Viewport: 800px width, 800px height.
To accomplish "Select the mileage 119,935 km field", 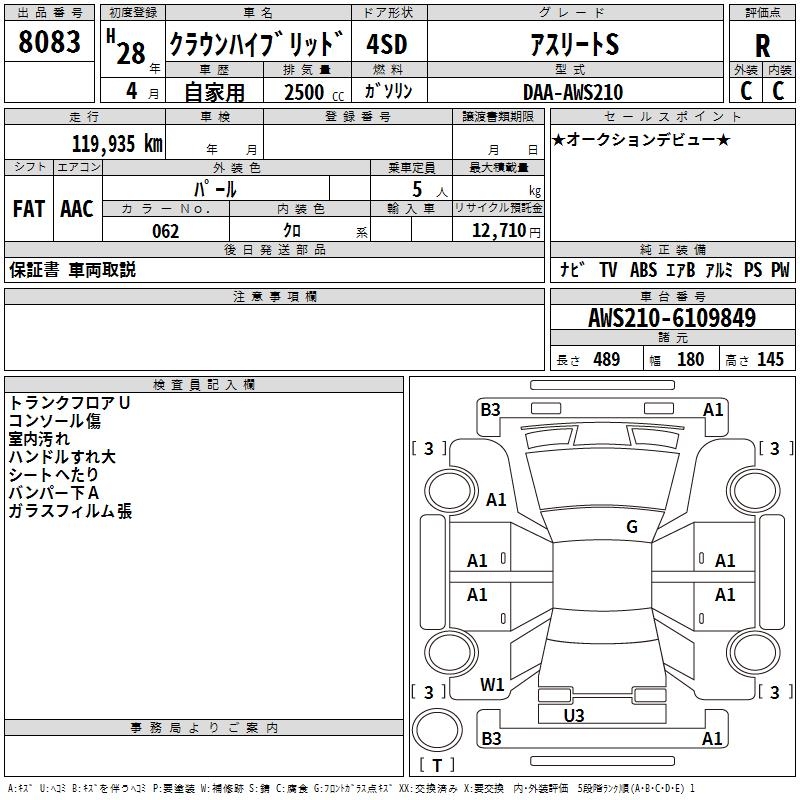I will pyautogui.click(x=85, y=142).
